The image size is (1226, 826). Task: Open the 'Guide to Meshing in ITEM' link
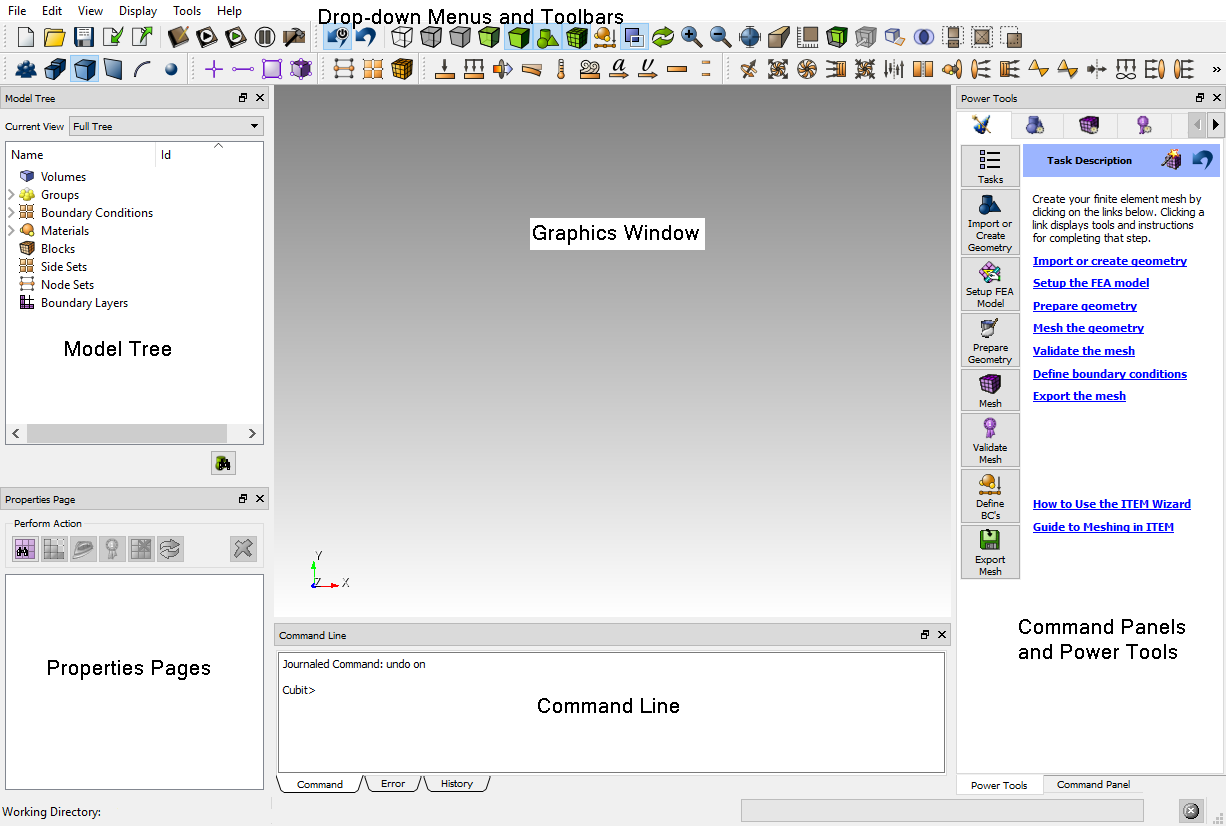pos(1102,527)
